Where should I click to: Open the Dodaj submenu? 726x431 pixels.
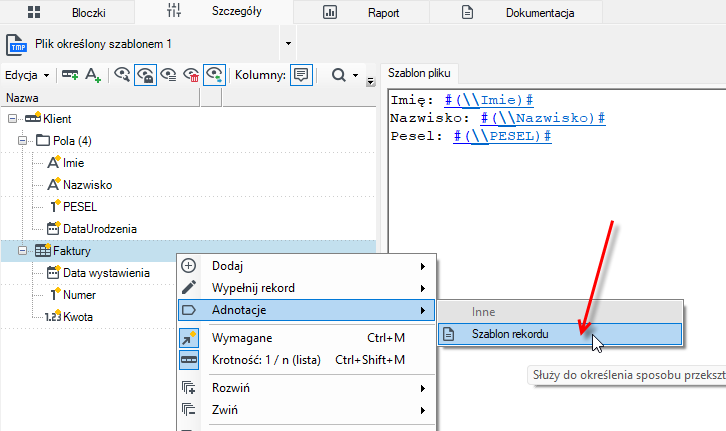click(307, 266)
